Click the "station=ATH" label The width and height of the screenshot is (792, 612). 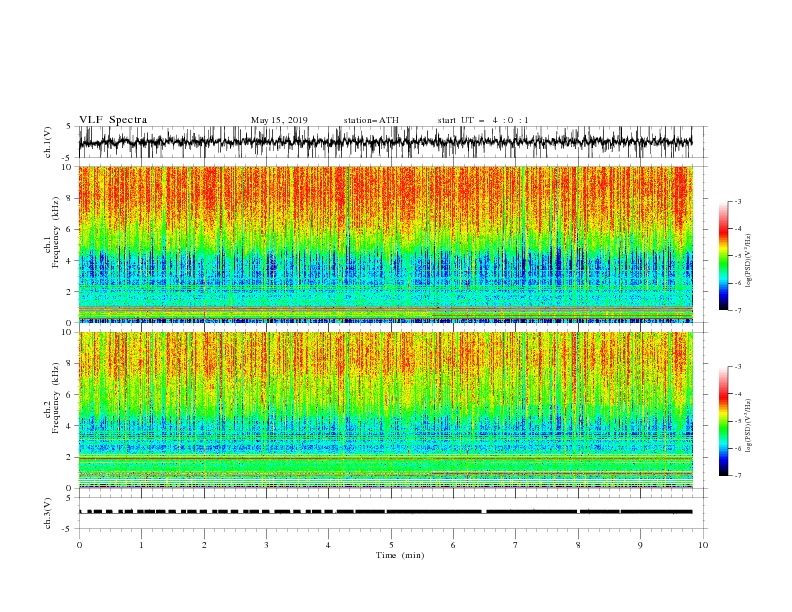tap(371, 120)
